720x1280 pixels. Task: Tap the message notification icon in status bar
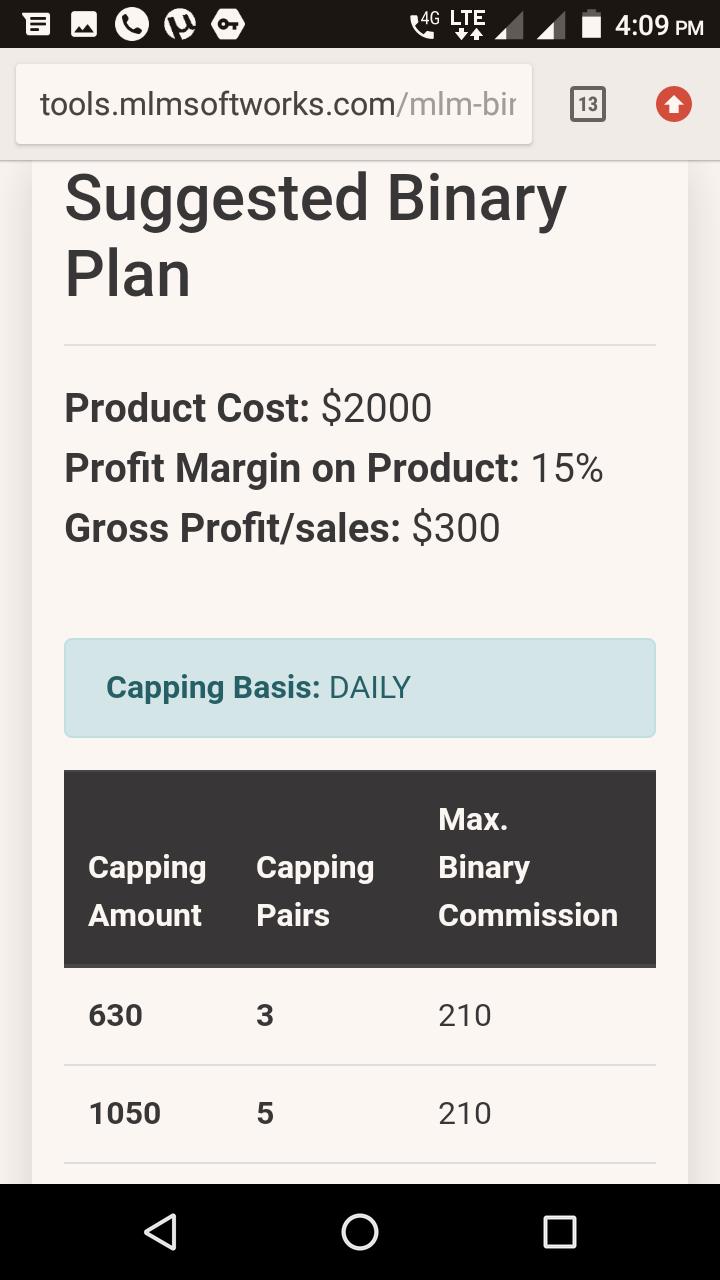click(x=36, y=24)
